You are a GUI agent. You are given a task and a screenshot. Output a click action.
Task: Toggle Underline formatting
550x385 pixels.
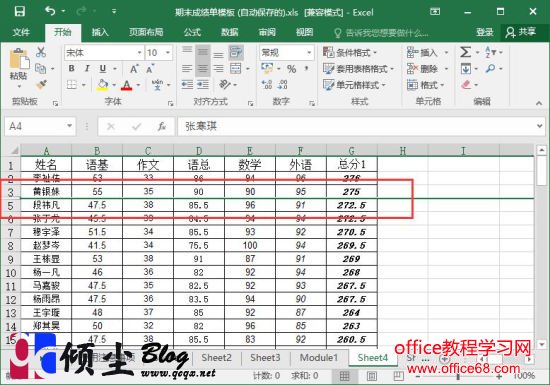click(102, 68)
